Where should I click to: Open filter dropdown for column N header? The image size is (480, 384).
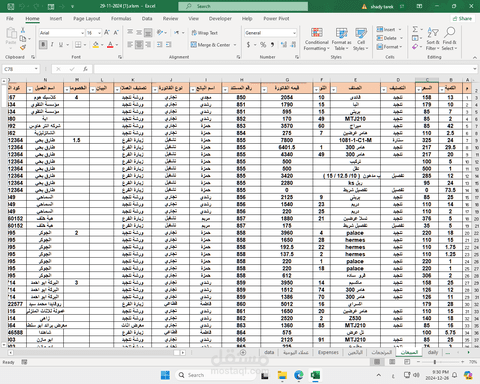(30, 90)
